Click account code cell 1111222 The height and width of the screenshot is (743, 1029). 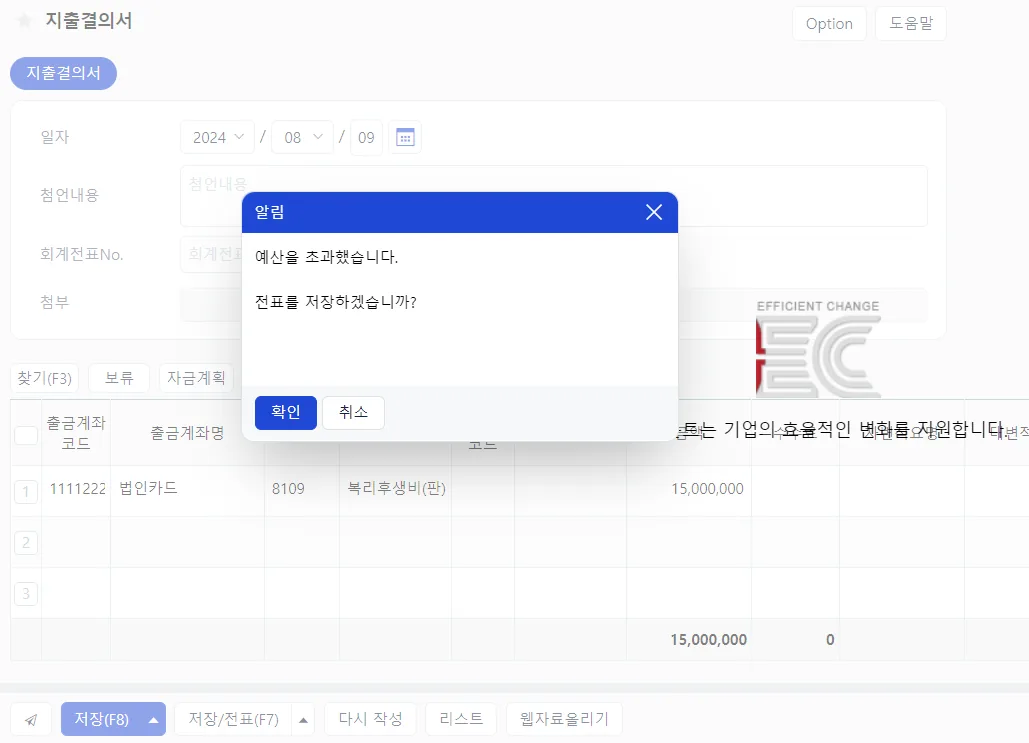pos(76,489)
